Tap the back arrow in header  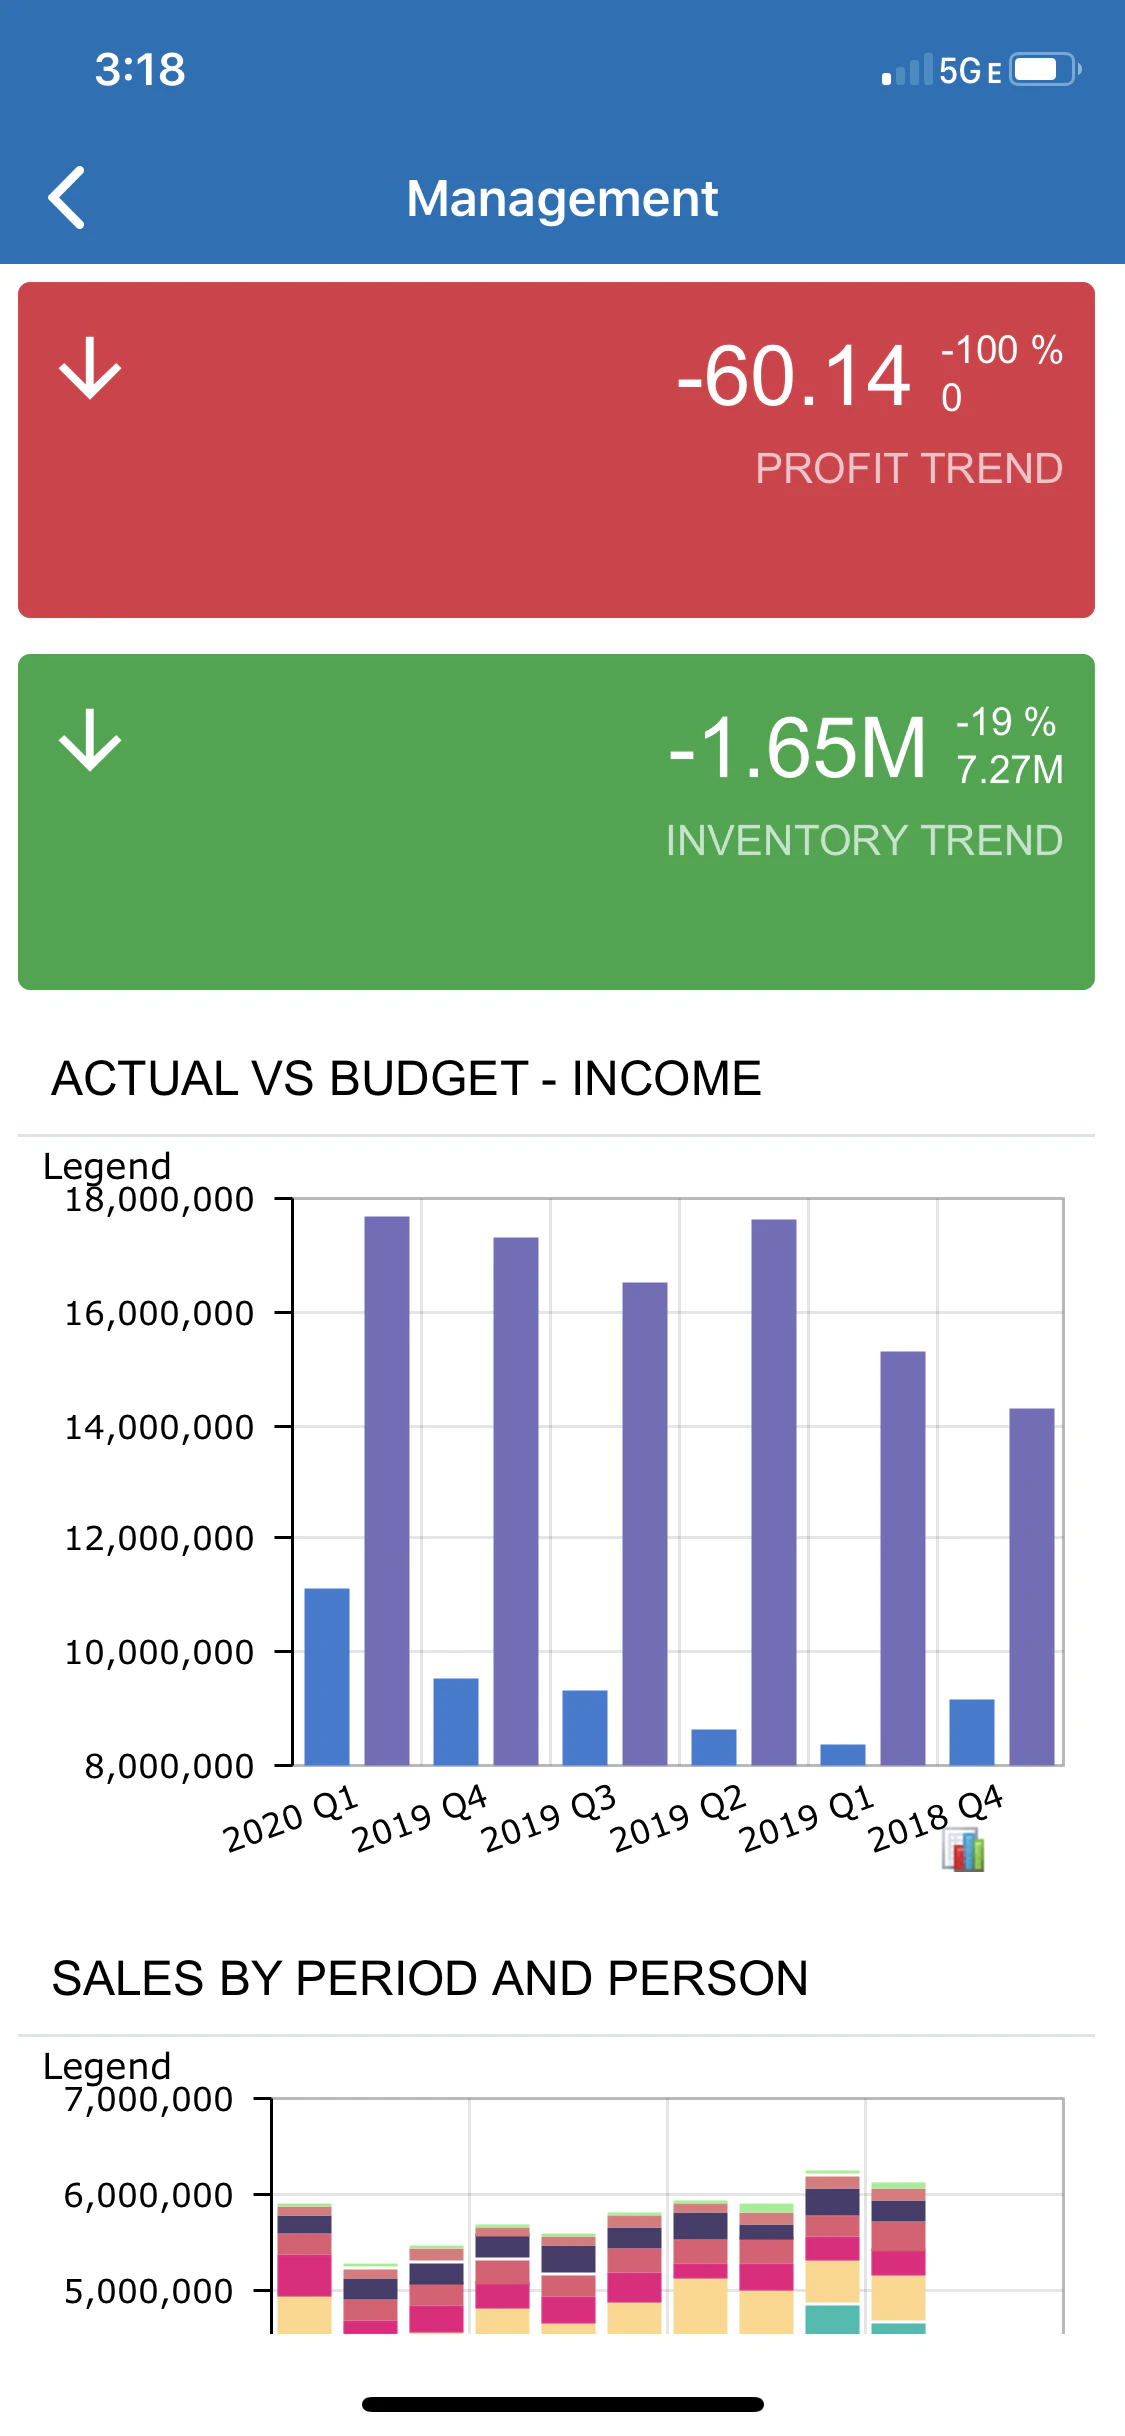[66, 198]
